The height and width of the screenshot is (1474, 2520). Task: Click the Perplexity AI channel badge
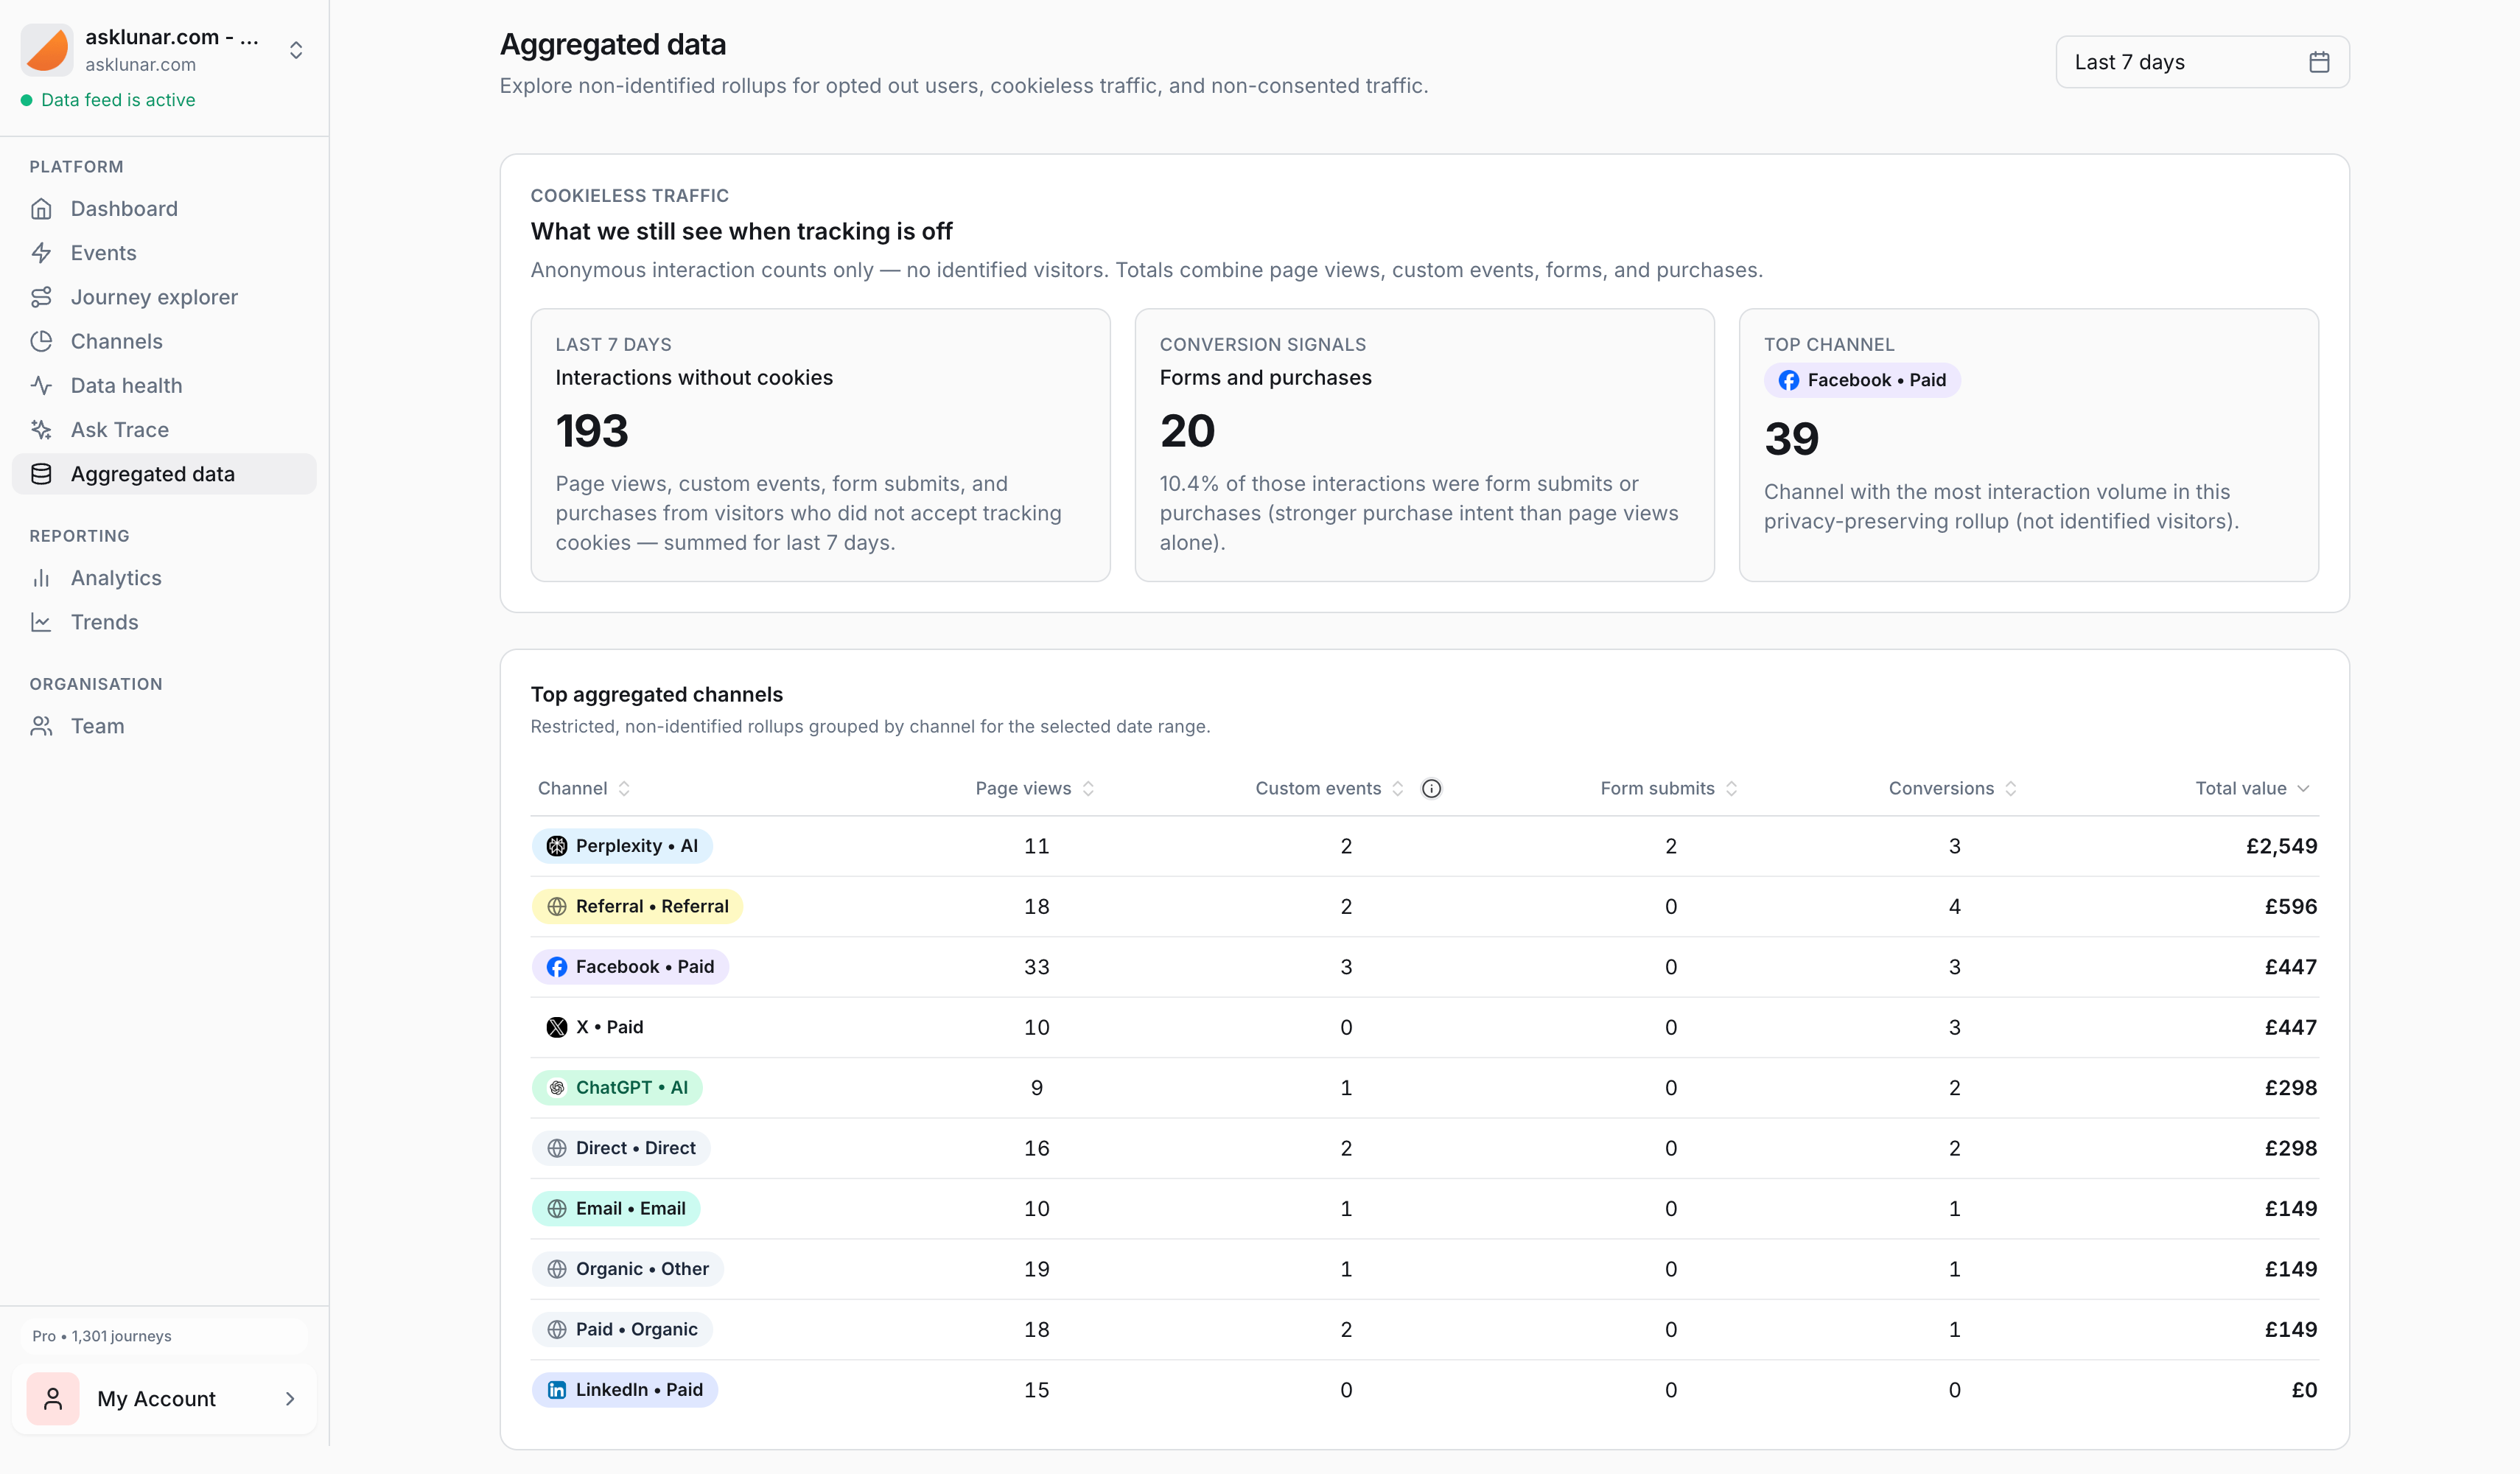tap(622, 845)
